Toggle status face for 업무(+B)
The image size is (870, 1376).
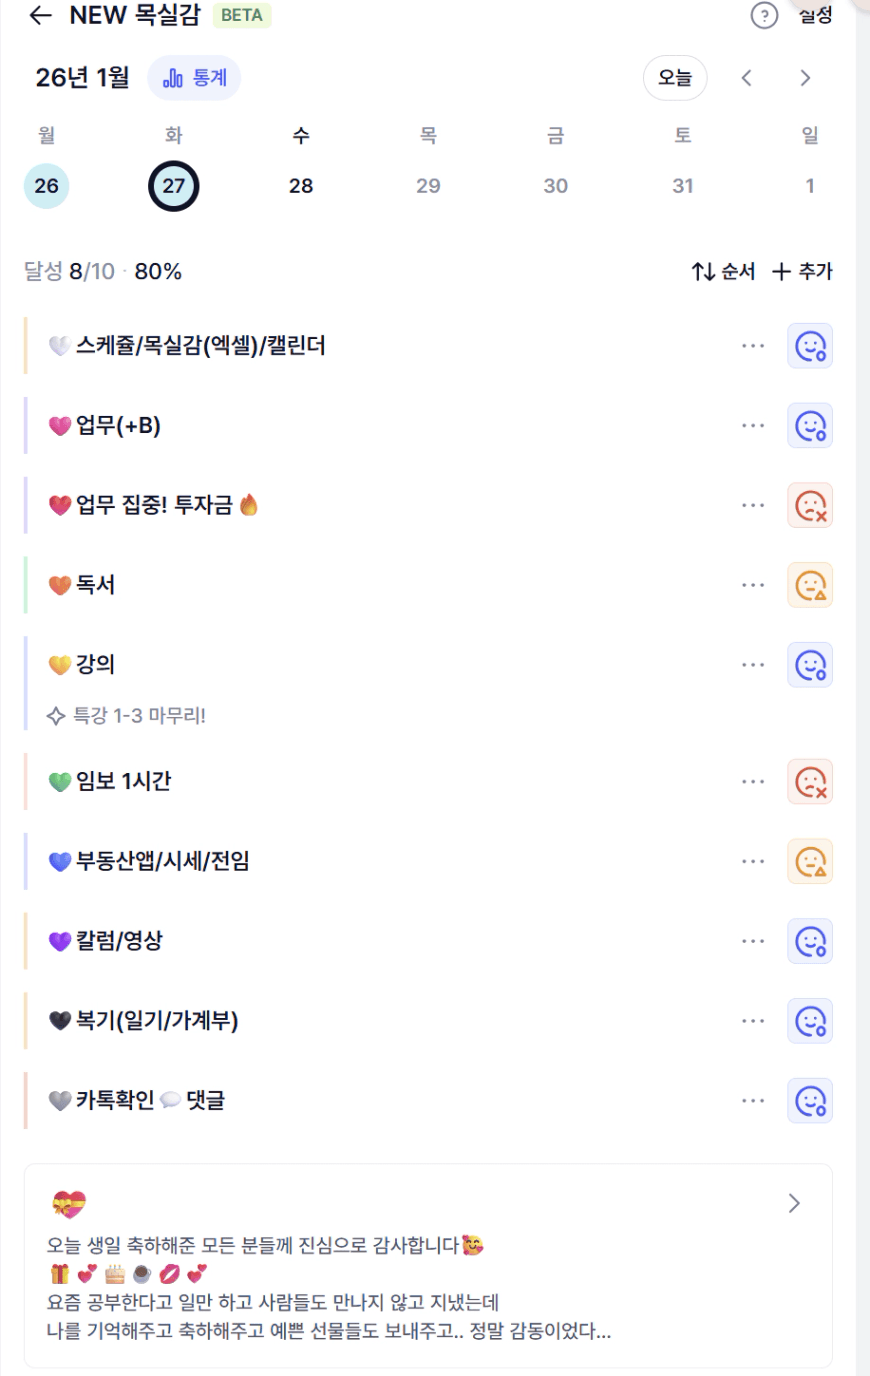(x=810, y=426)
